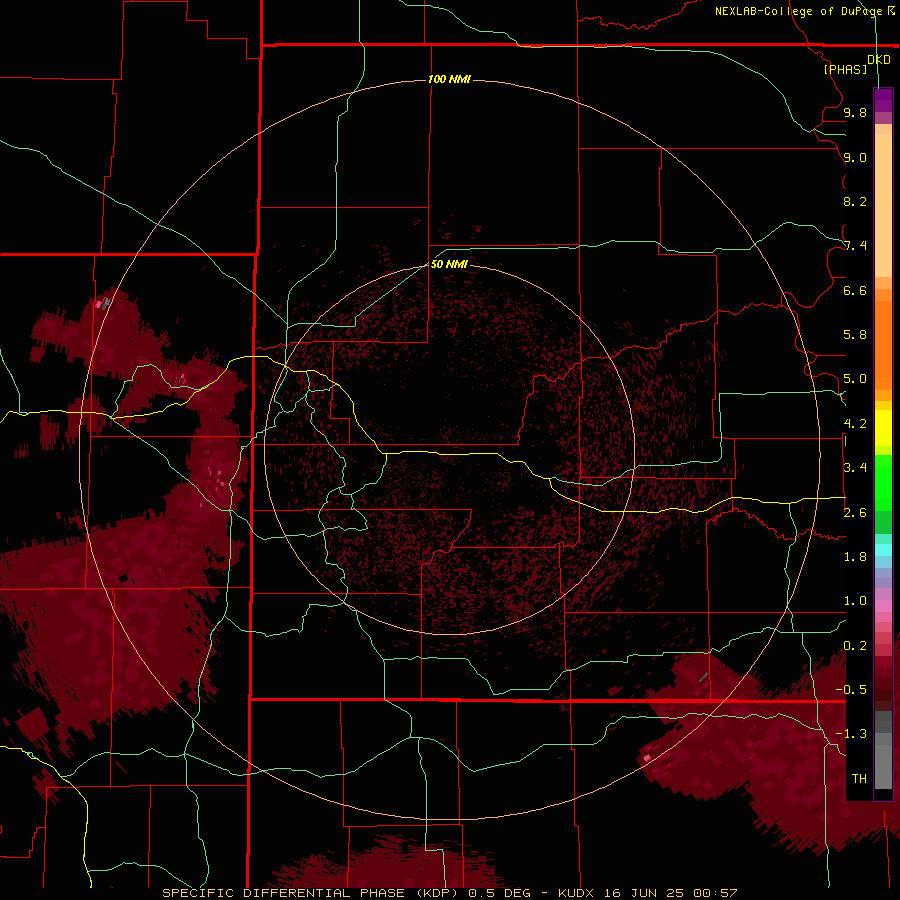Click the SPECIFIC DIFFERENTIAL PHASE (KDP) caption

click(313, 893)
